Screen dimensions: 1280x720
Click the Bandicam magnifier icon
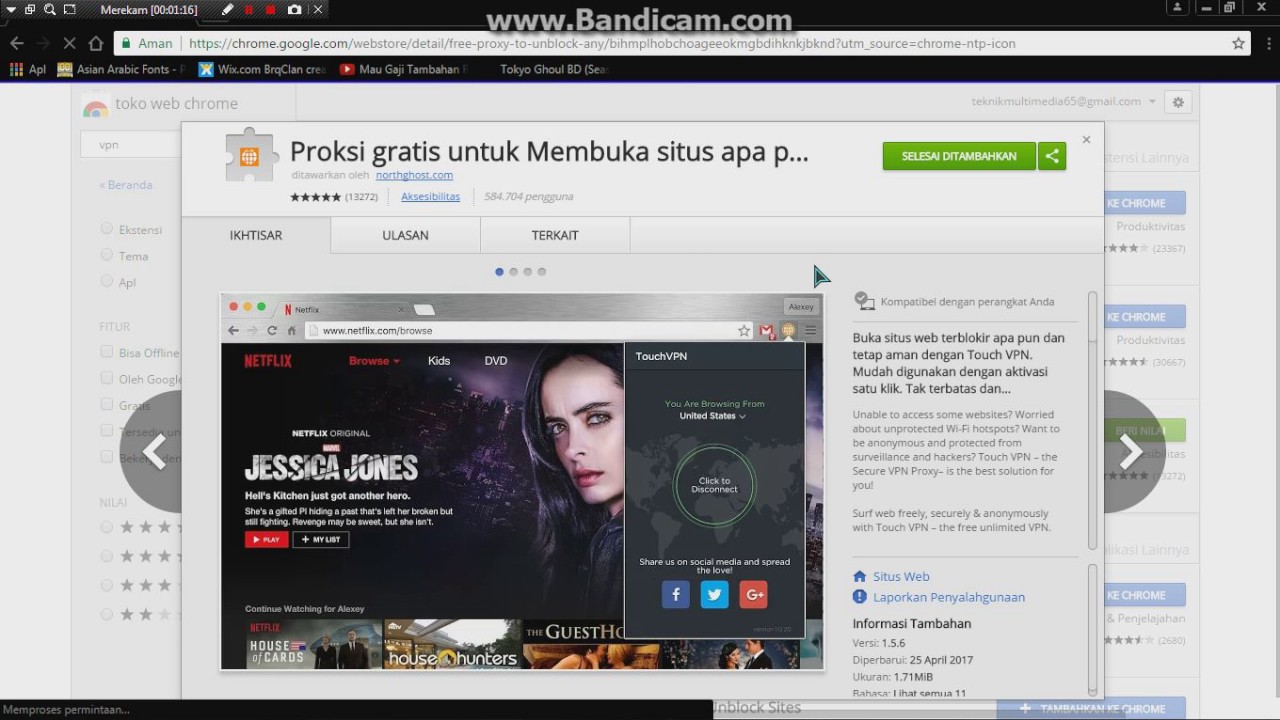pyautogui.click(x=49, y=10)
